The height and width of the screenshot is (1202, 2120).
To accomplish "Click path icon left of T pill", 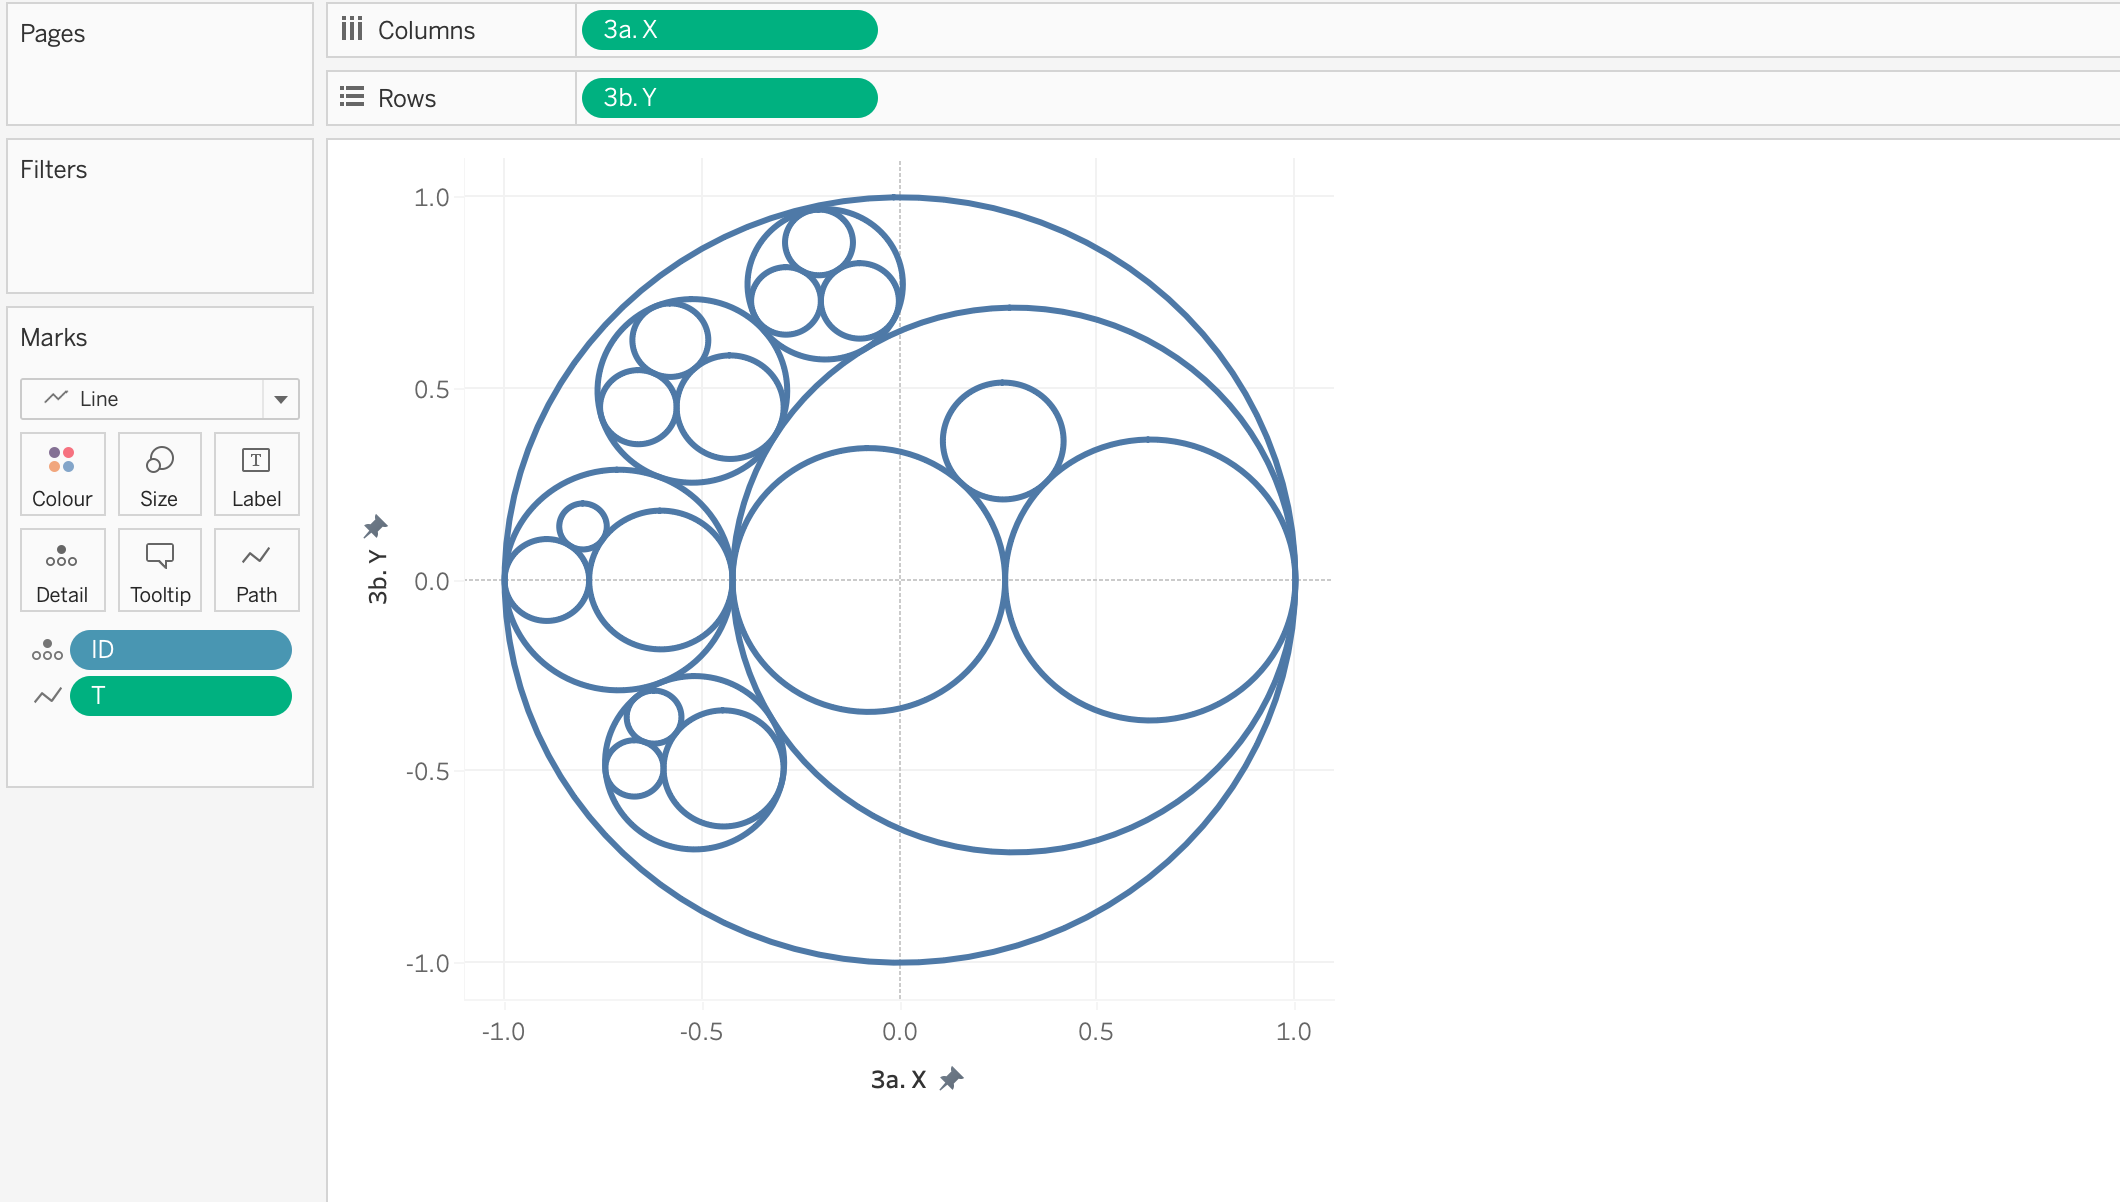I will (x=47, y=696).
